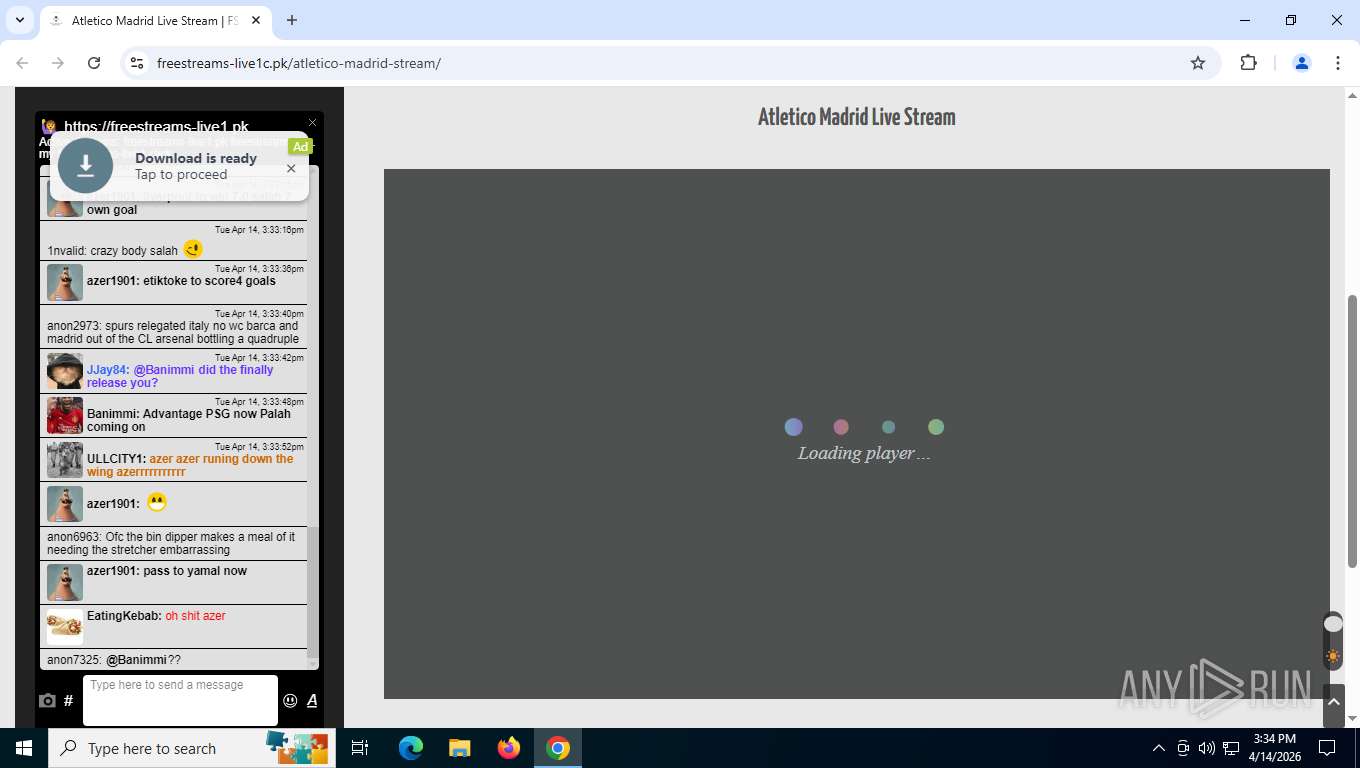Click the scroll-to-top arrow button
Viewport: 1360px width, 768px height.
coord(1333,705)
